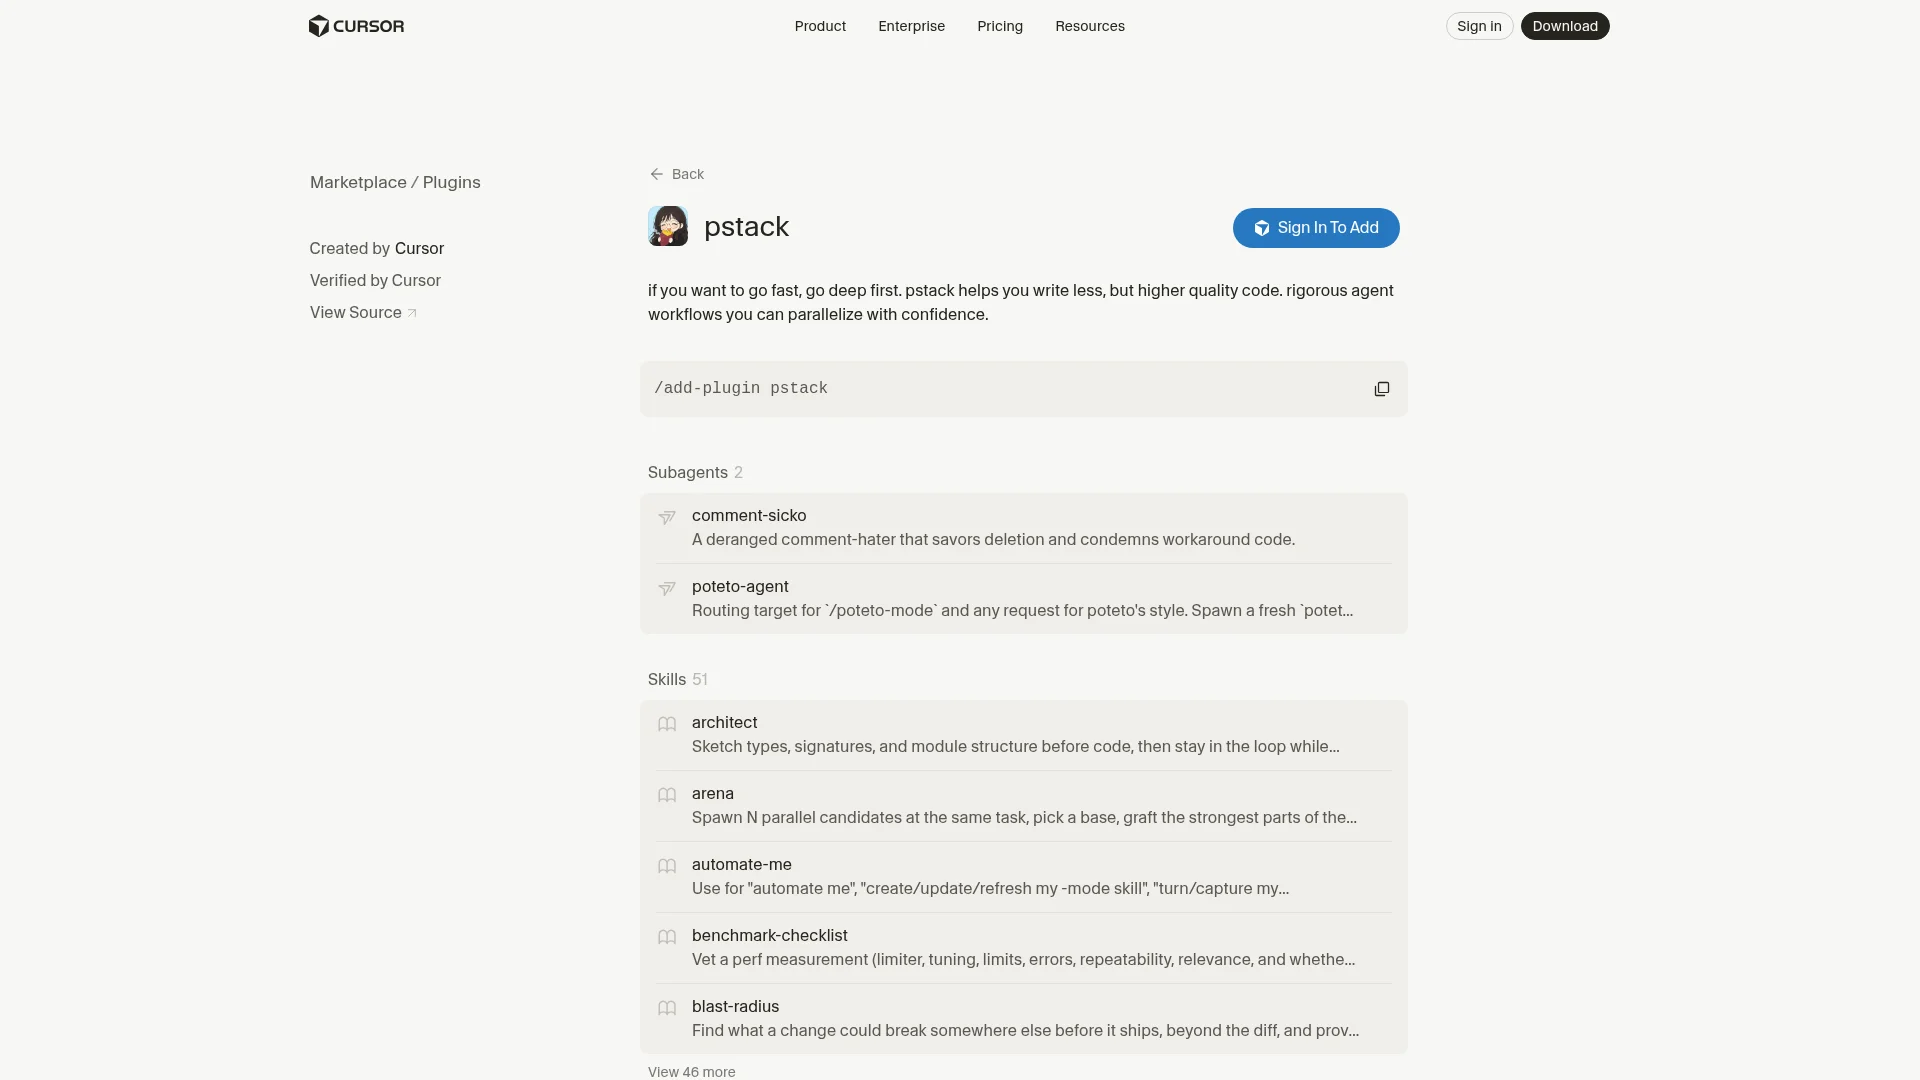Open the blast-radius skill name
This screenshot has width=1920, height=1080.
coord(735,1006)
